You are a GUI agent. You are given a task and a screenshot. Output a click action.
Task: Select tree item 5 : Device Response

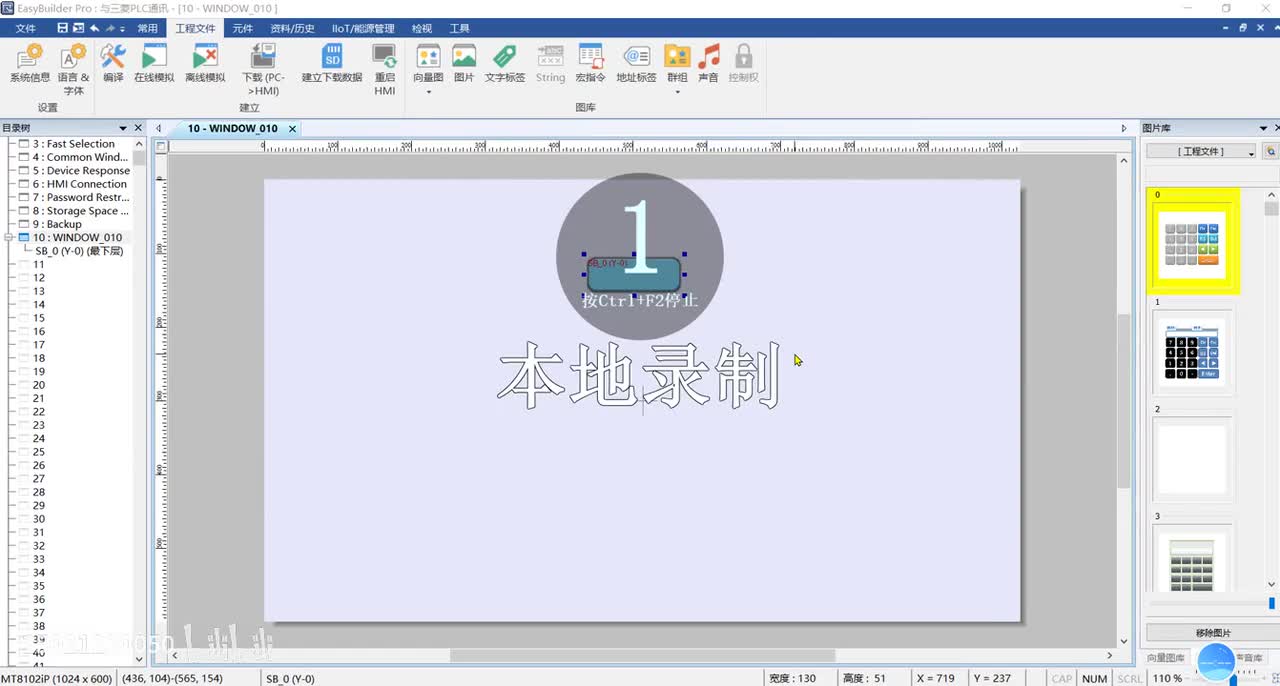click(81, 171)
